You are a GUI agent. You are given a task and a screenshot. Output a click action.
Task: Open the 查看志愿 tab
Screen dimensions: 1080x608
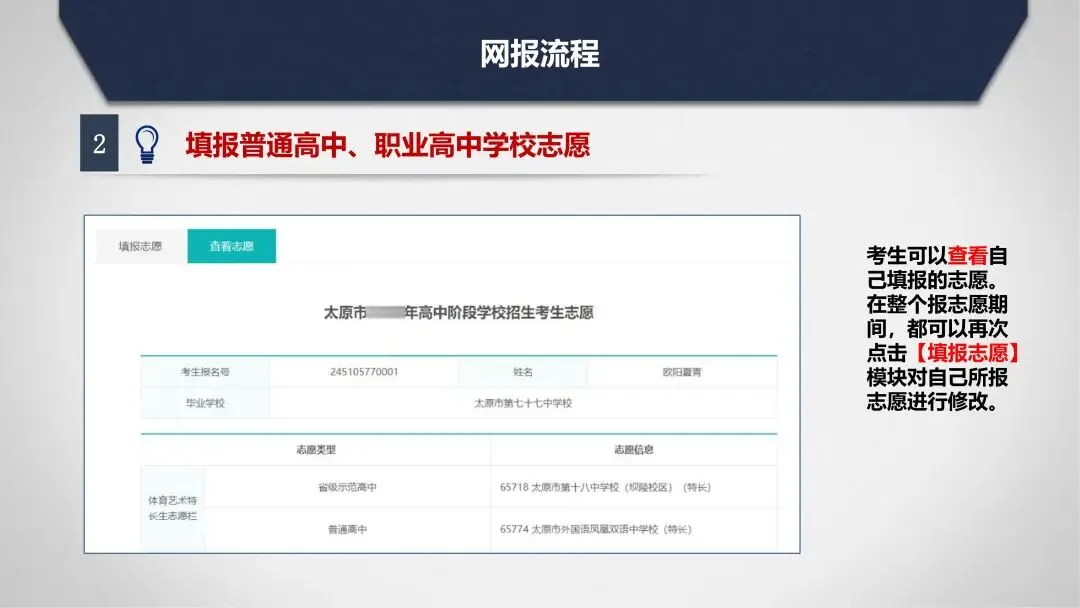coord(231,246)
